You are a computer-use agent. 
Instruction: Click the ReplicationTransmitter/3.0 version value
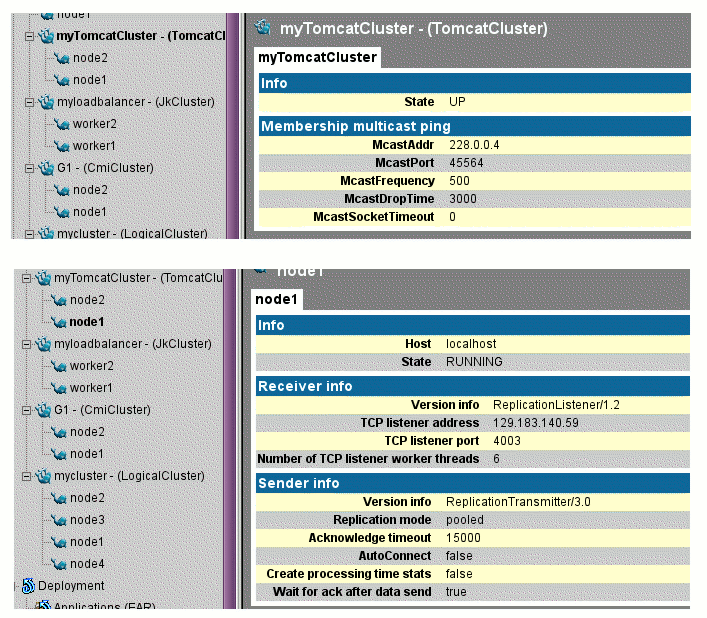tap(518, 502)
